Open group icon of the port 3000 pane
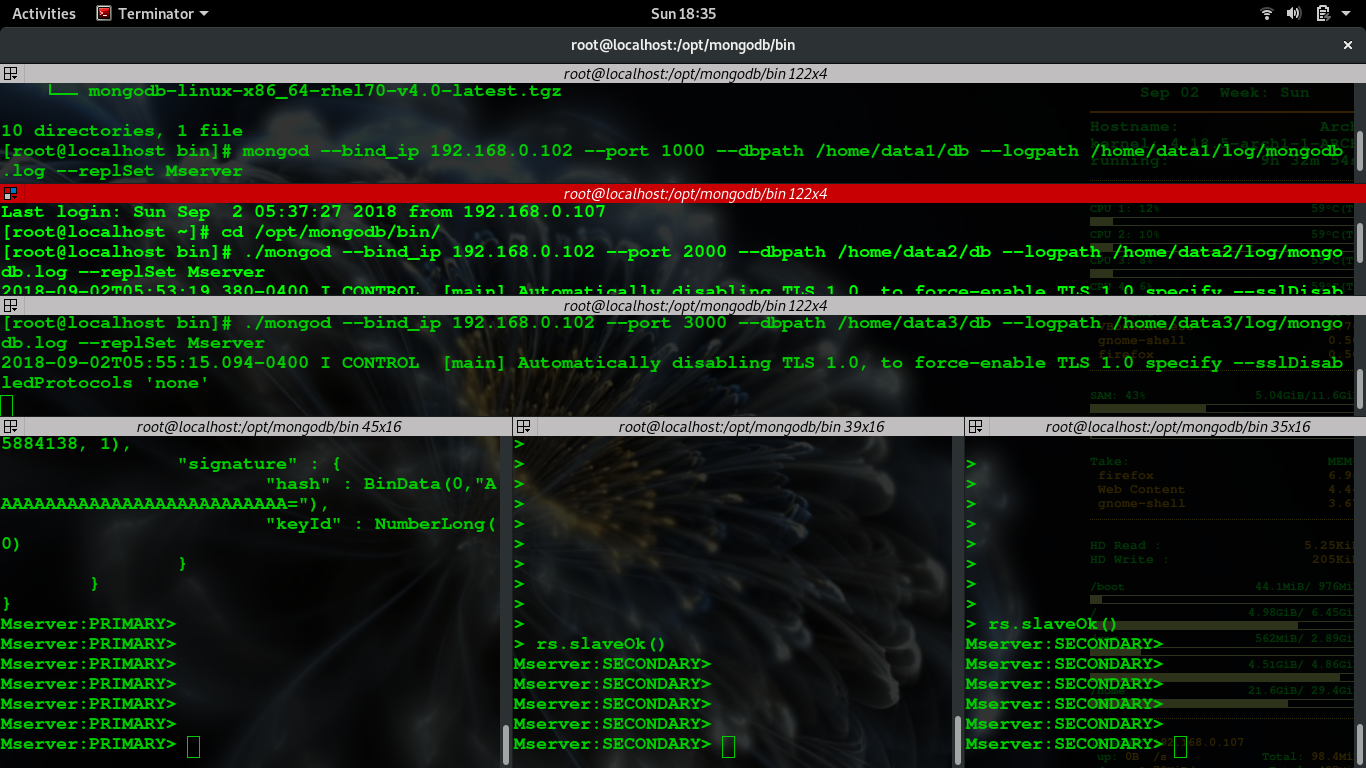Image resolution: width=1366 pixels, height=768 pixels. 10,306
